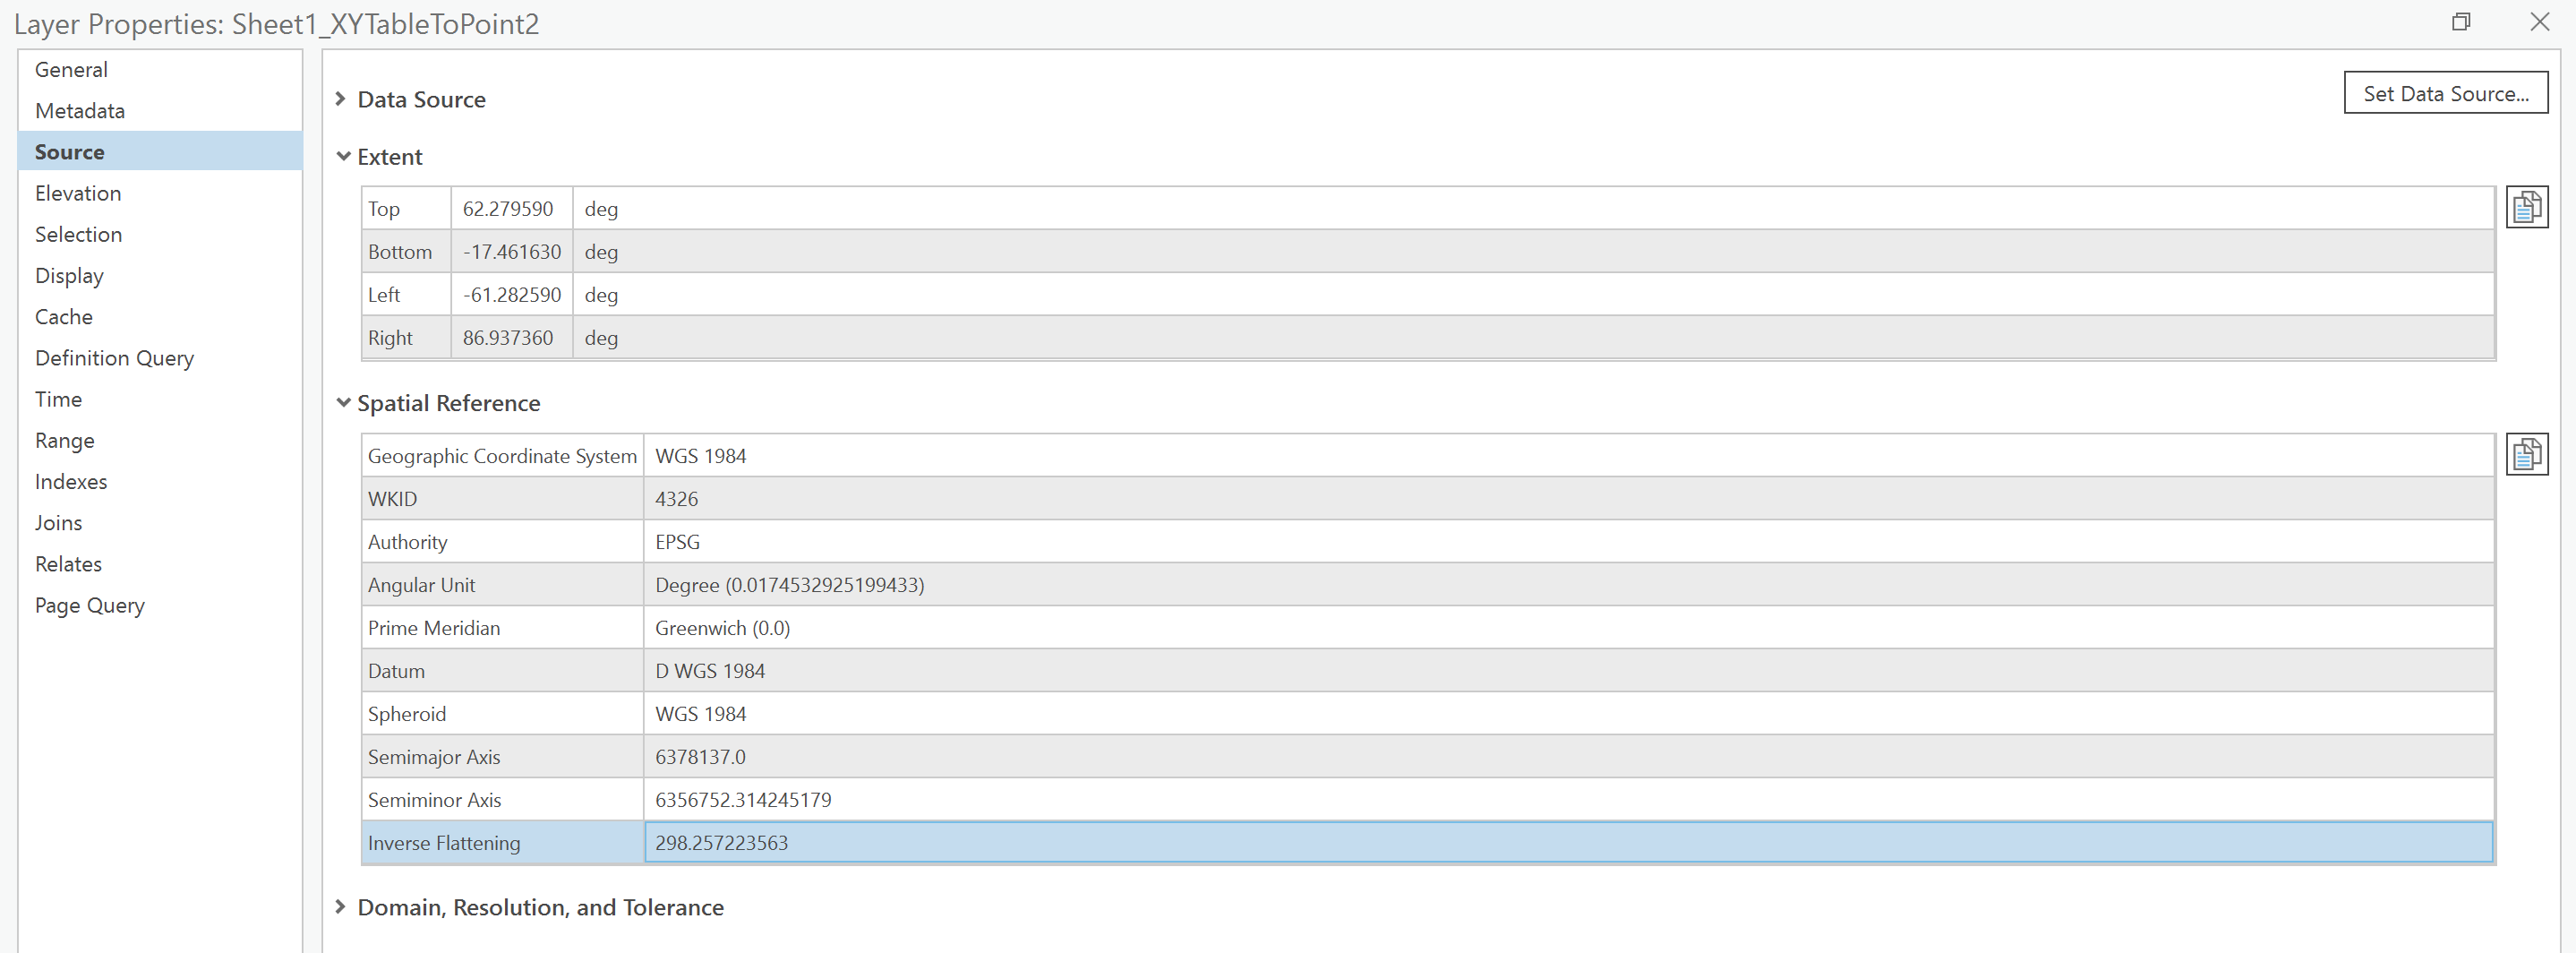This screenshot has width=2576, height=953.
Task: Switch to the Joins page
Action: [x=58, y=522]
